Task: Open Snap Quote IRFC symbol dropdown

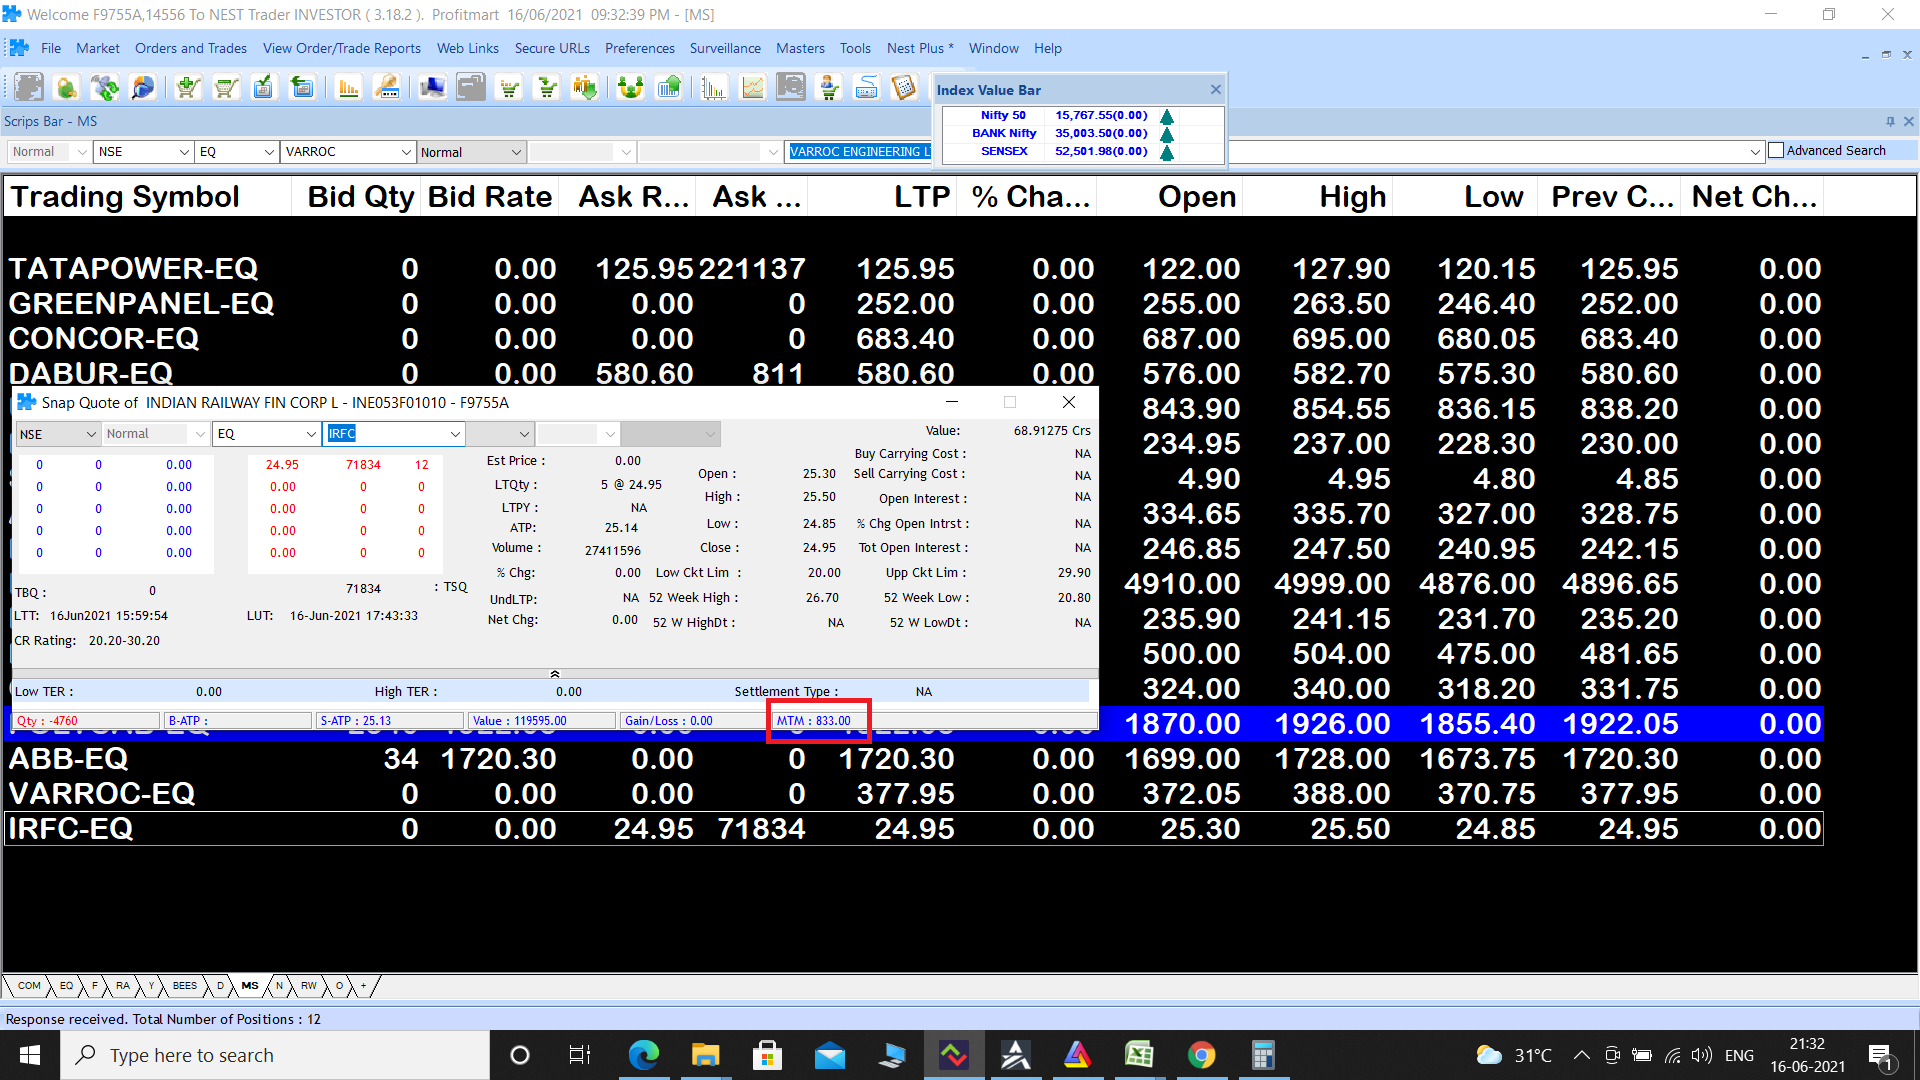Action: point(455,434)
